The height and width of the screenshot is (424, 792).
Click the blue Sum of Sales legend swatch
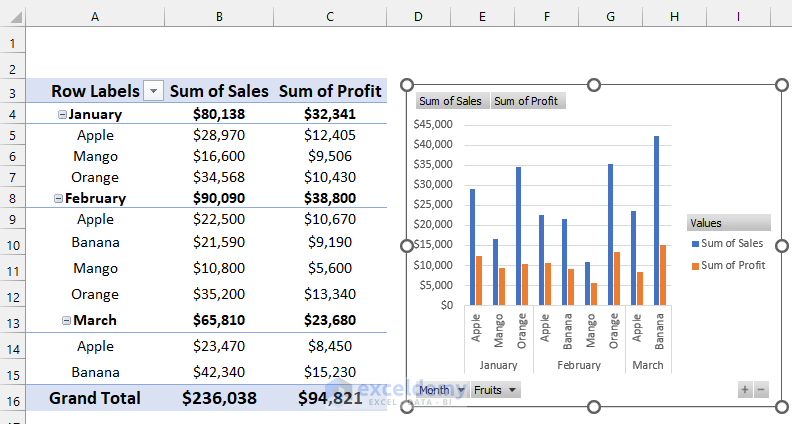click(695, 243)
